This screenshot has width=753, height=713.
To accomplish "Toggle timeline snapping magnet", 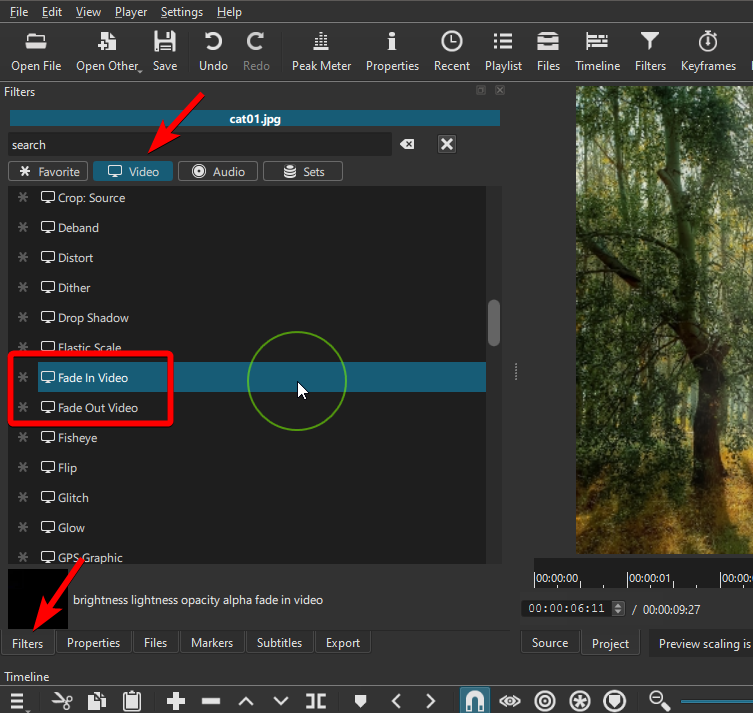I will [x=475, y=700].
